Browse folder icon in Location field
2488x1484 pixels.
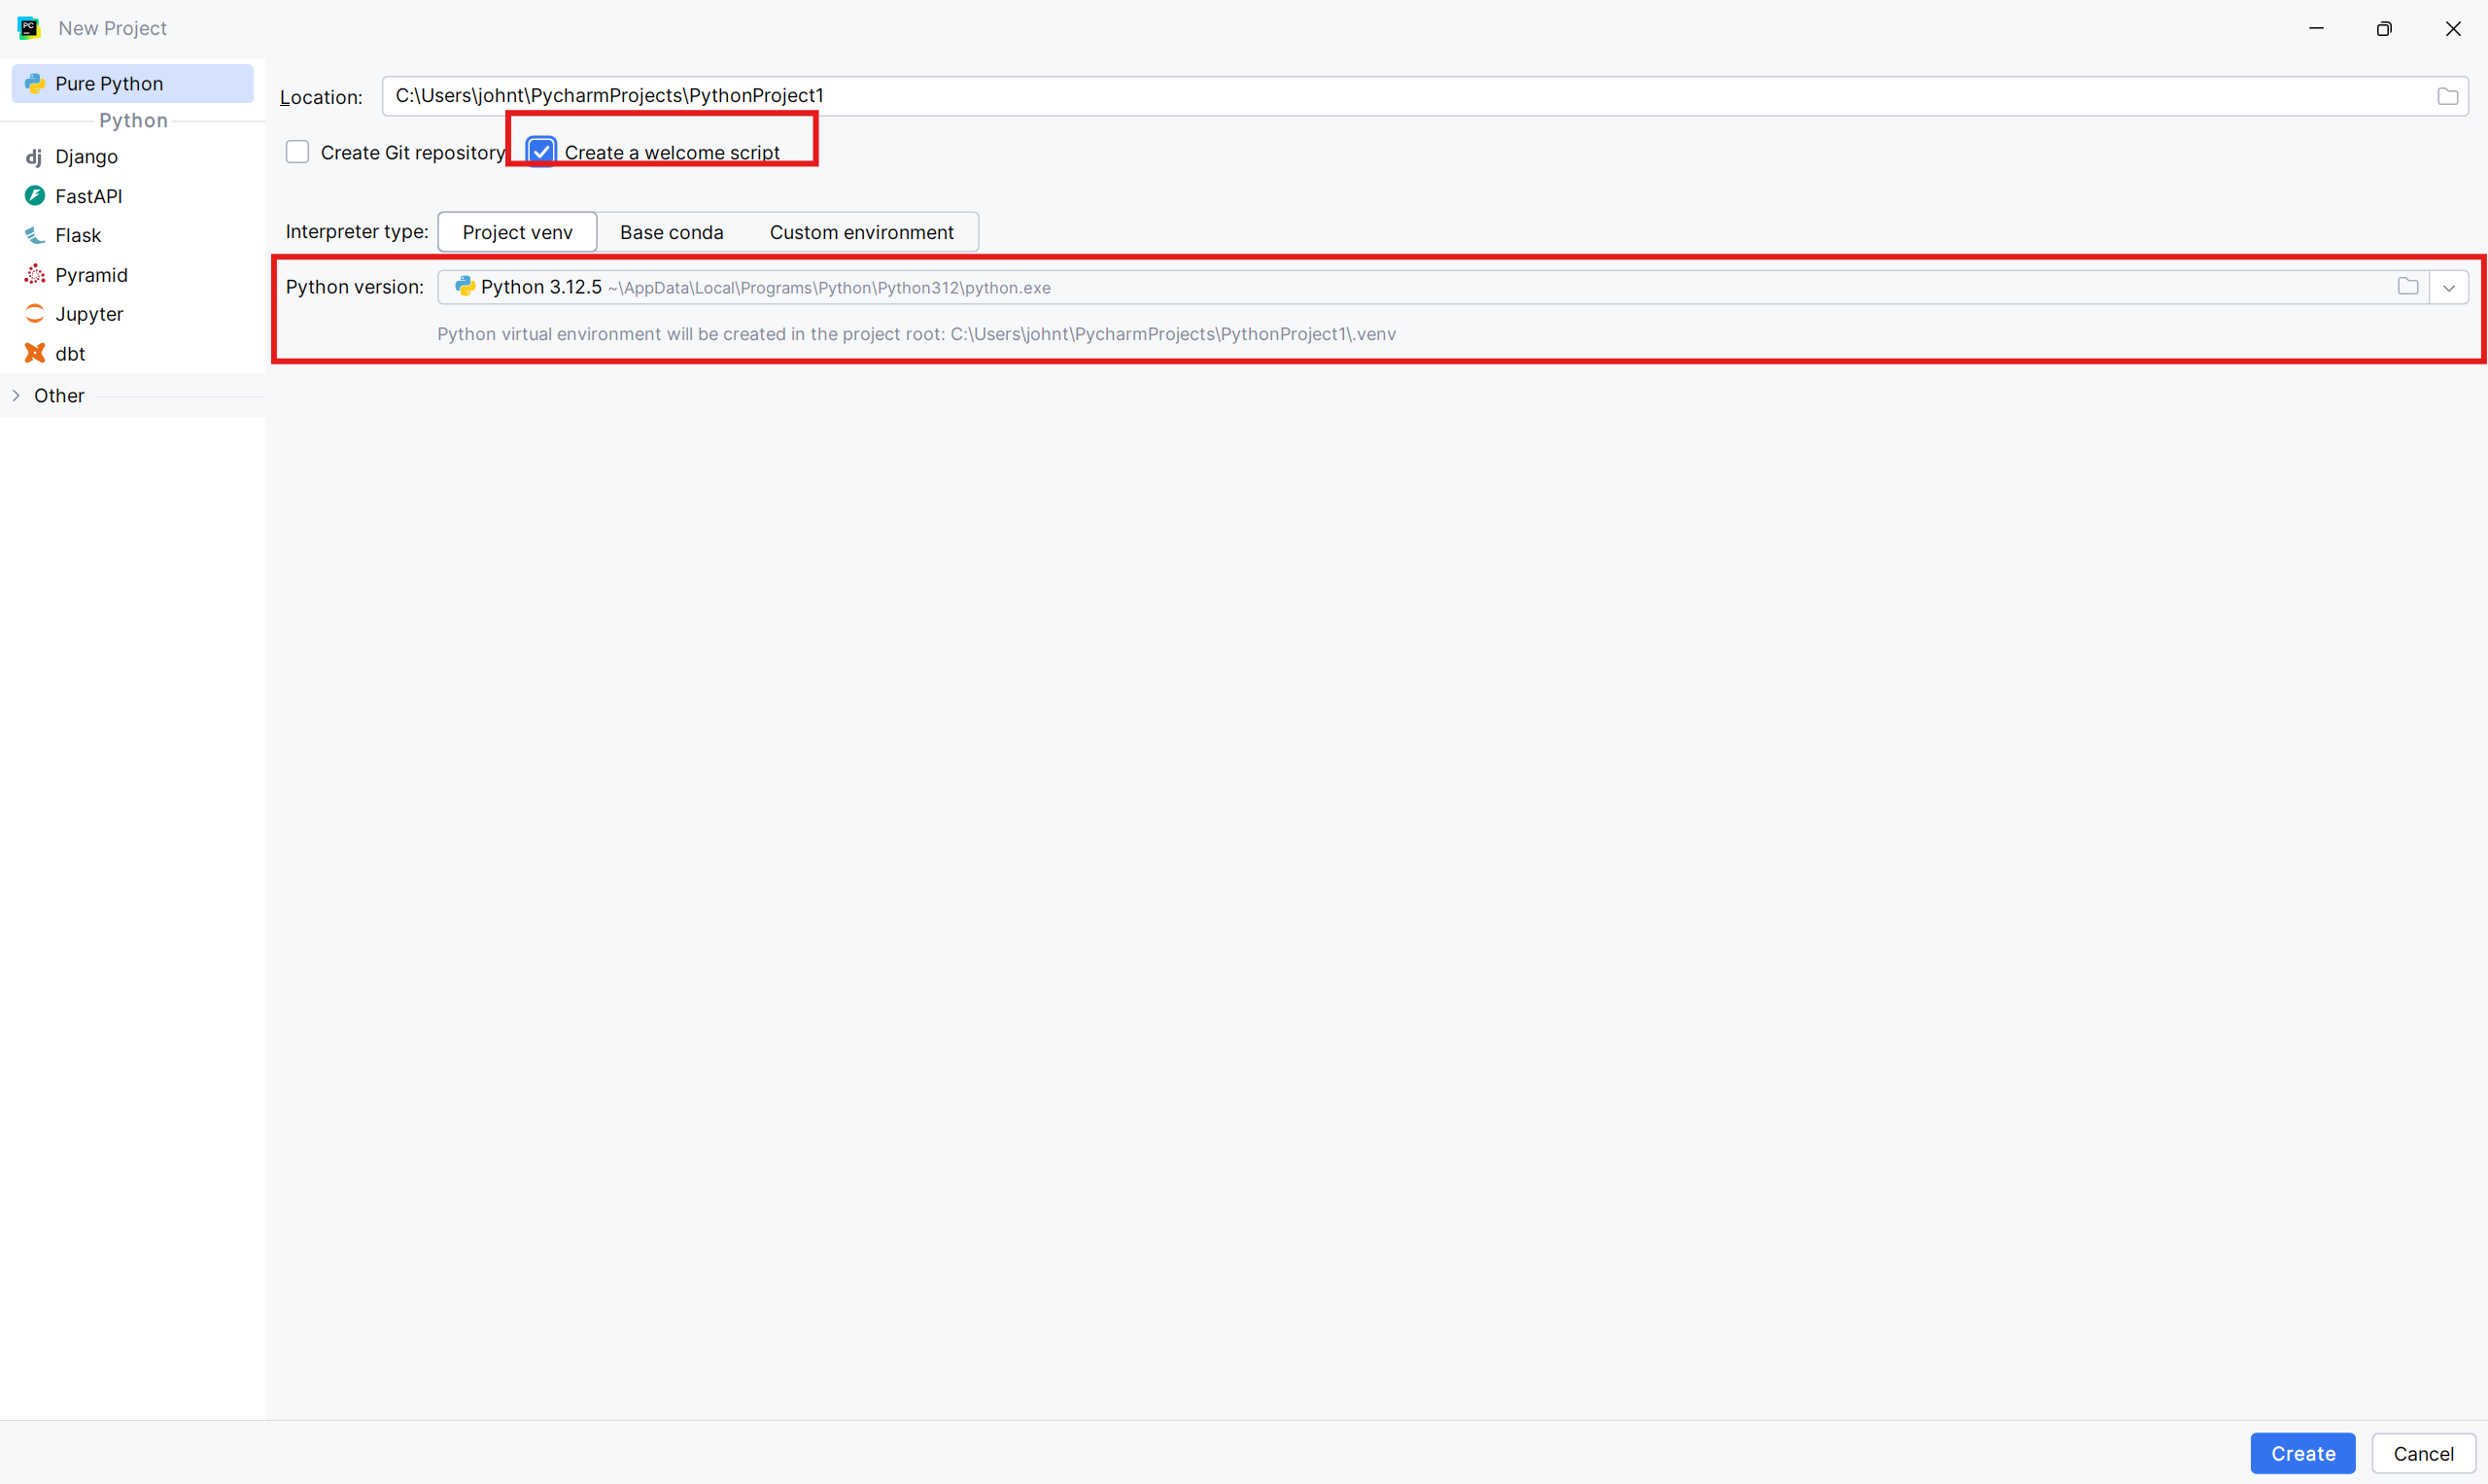click(2447, 96)
